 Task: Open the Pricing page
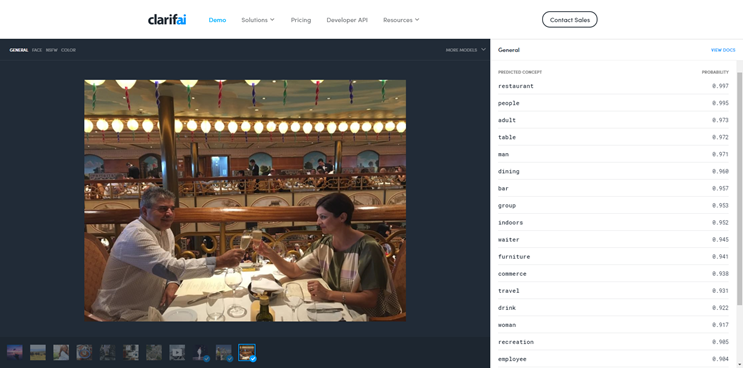coord(301,20)
